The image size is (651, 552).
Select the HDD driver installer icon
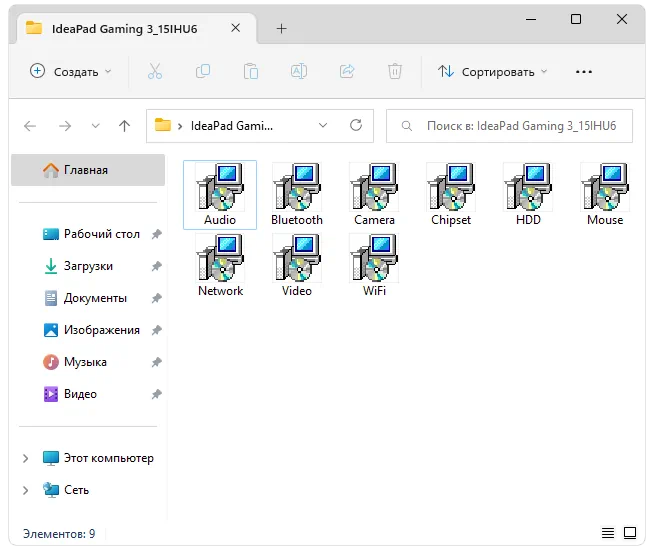528,187
